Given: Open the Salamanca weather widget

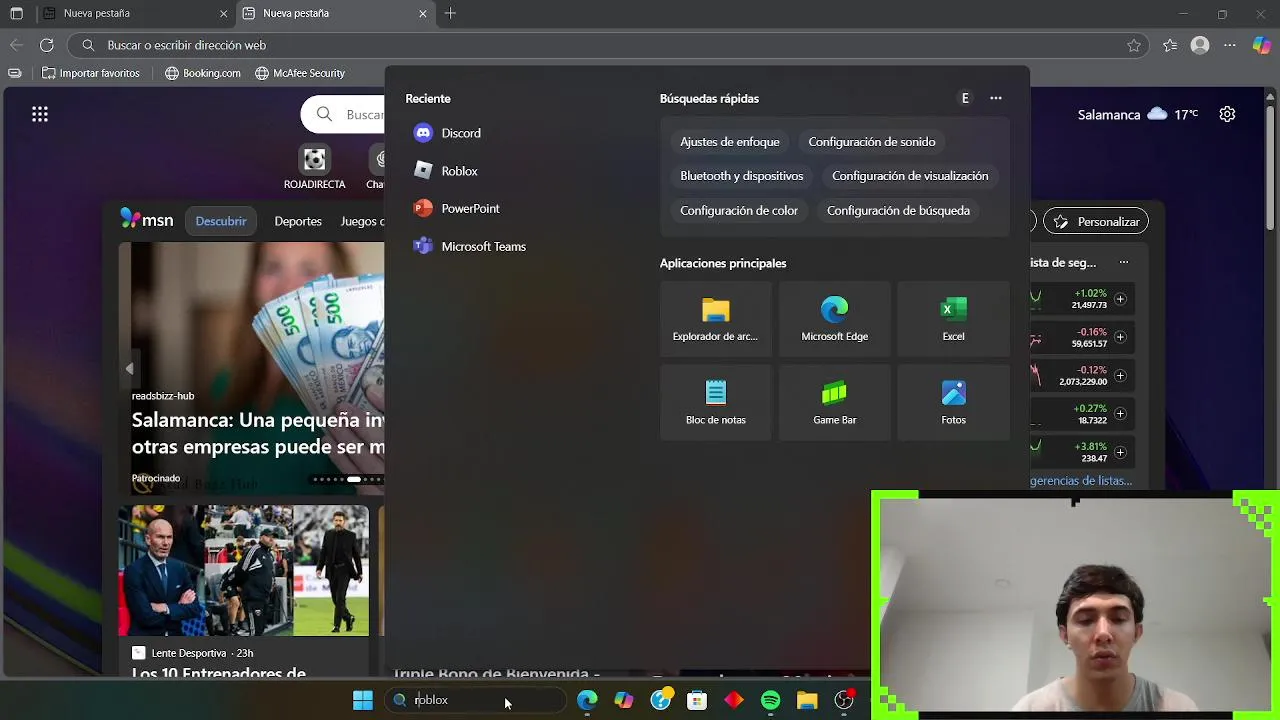Looking at the screenshot, I should (x=1138, y=114).
